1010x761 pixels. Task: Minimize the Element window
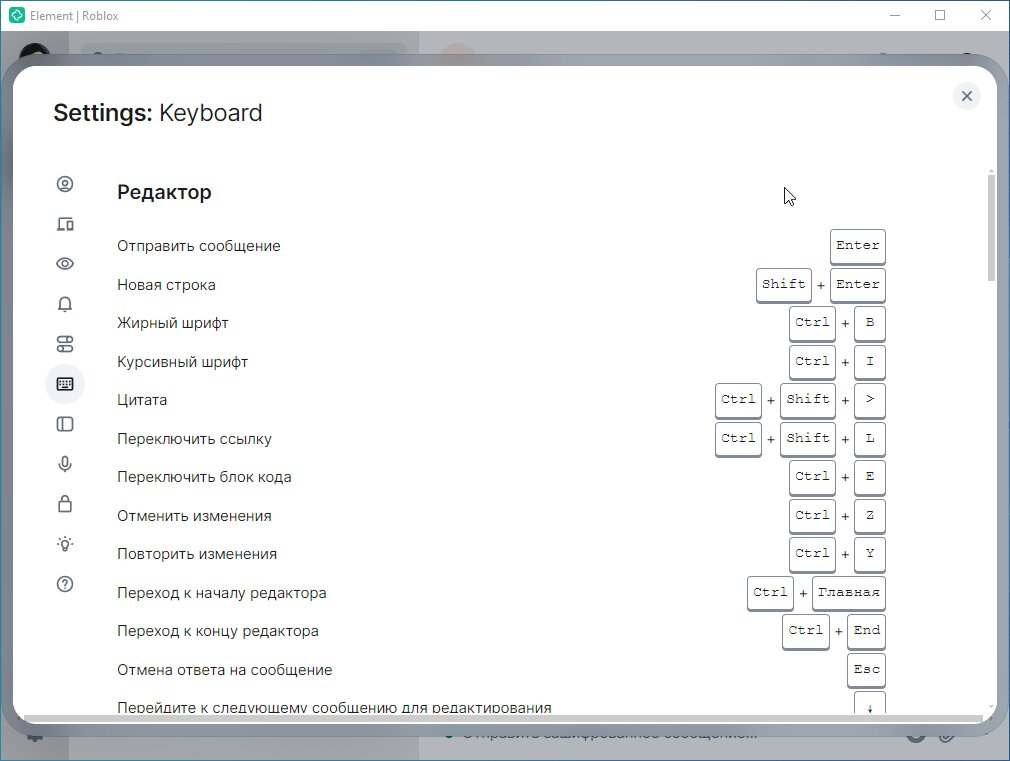click(x=895, y=15)
